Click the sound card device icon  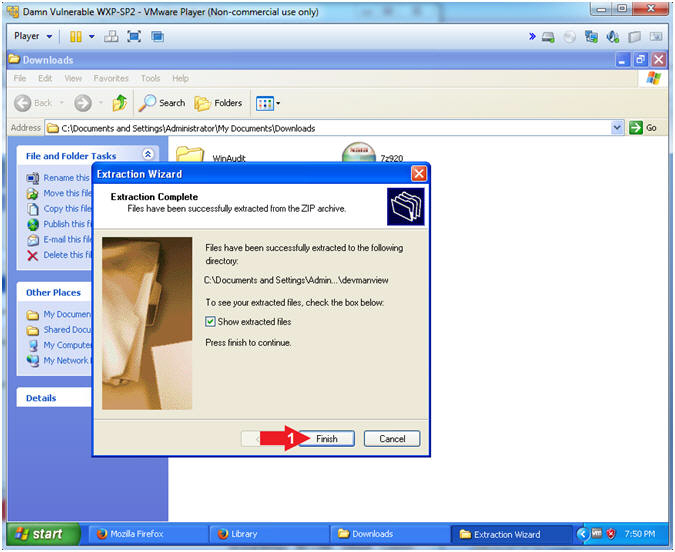coord(613,37)
